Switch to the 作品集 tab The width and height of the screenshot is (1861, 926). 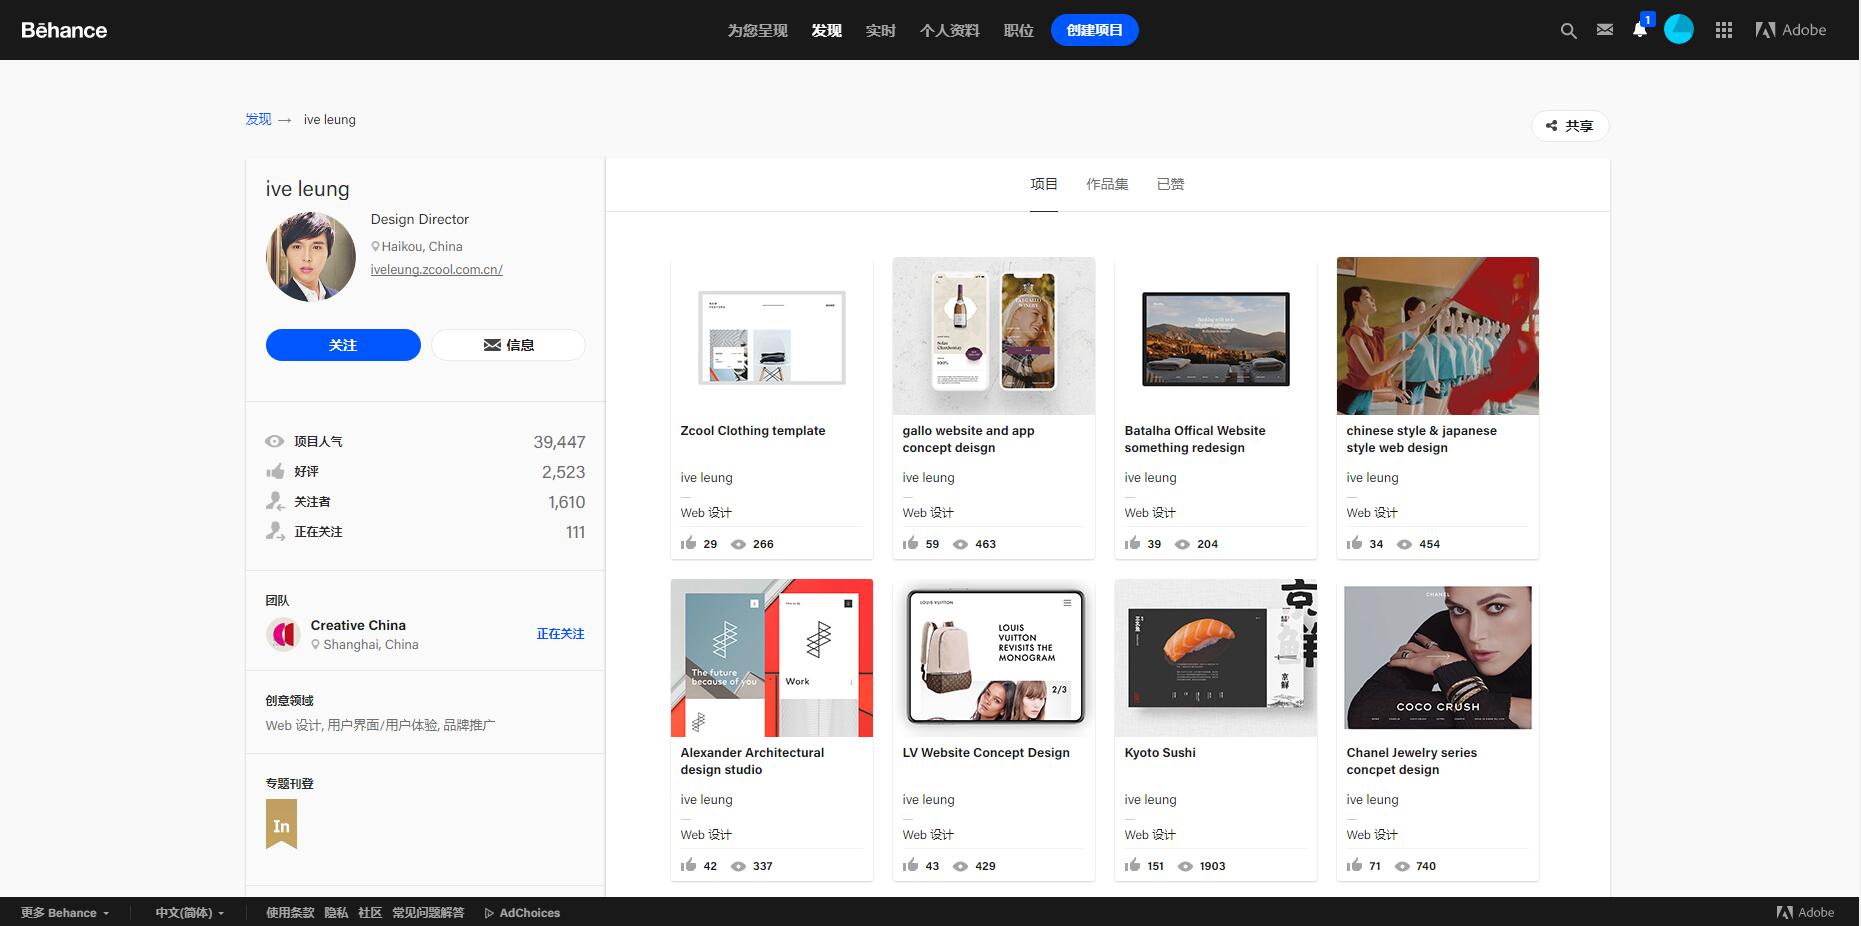(x=1107, y=184)
